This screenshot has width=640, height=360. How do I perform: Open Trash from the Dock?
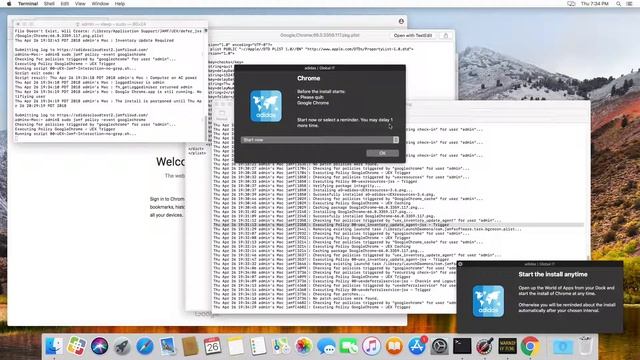coord(585,347)
